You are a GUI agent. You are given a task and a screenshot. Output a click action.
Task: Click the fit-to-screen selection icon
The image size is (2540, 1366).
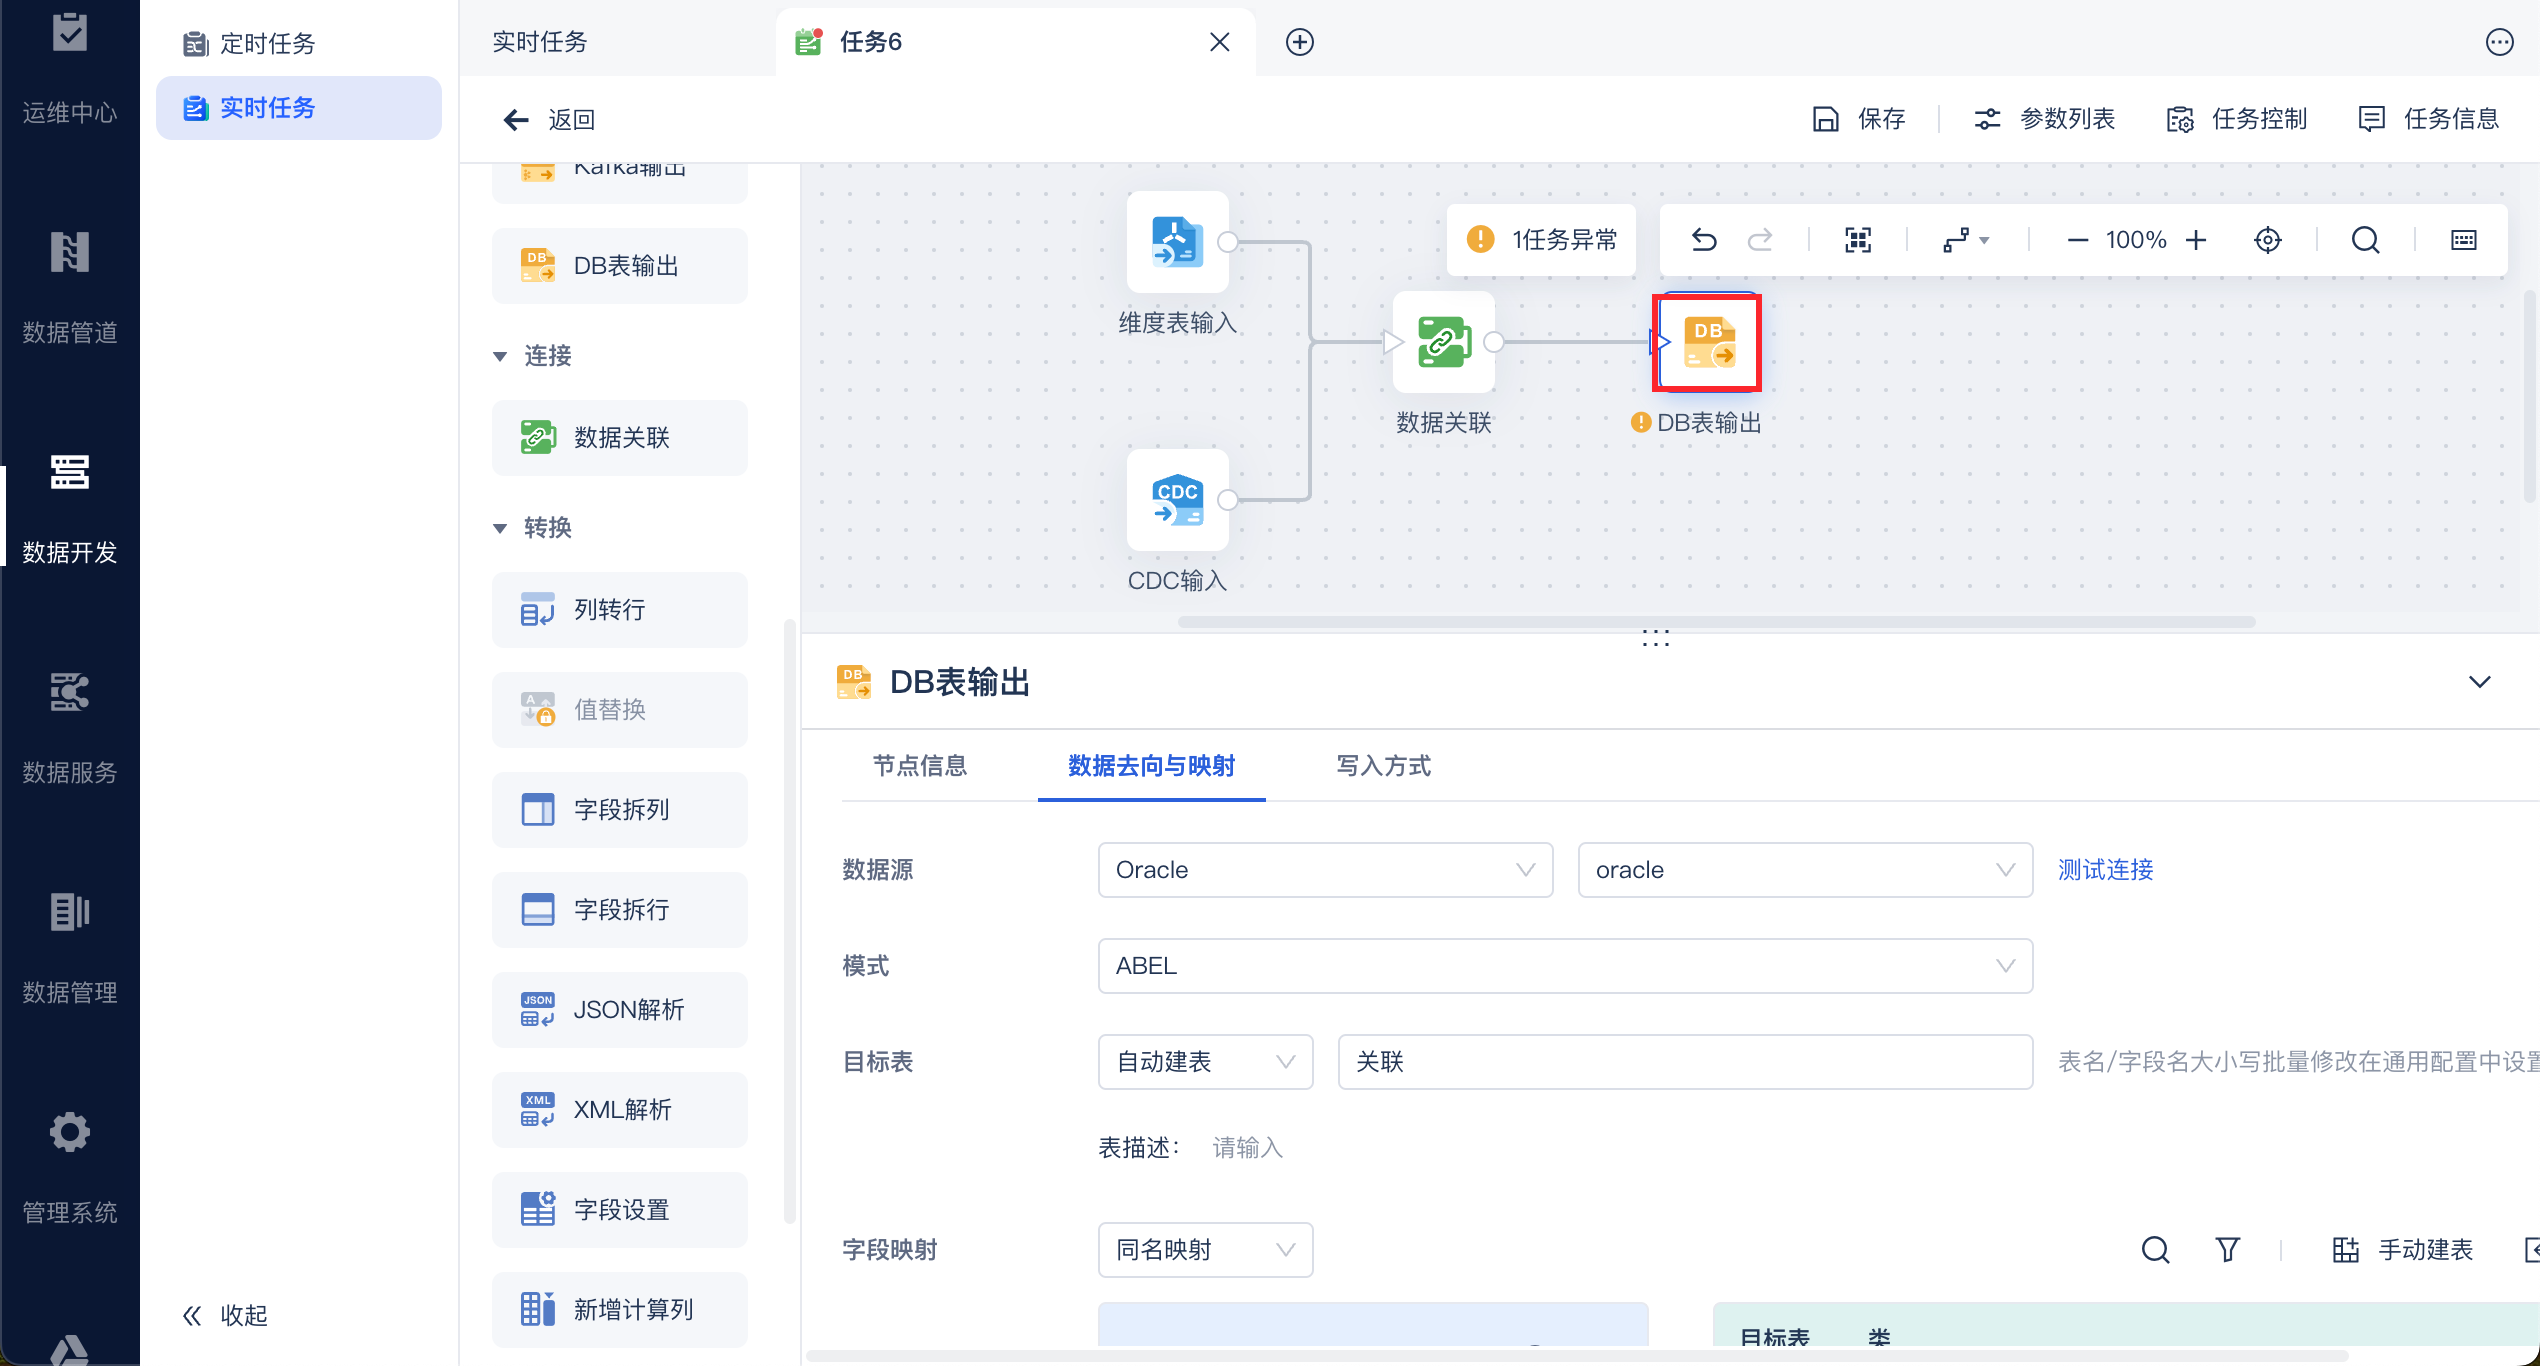1858,240
